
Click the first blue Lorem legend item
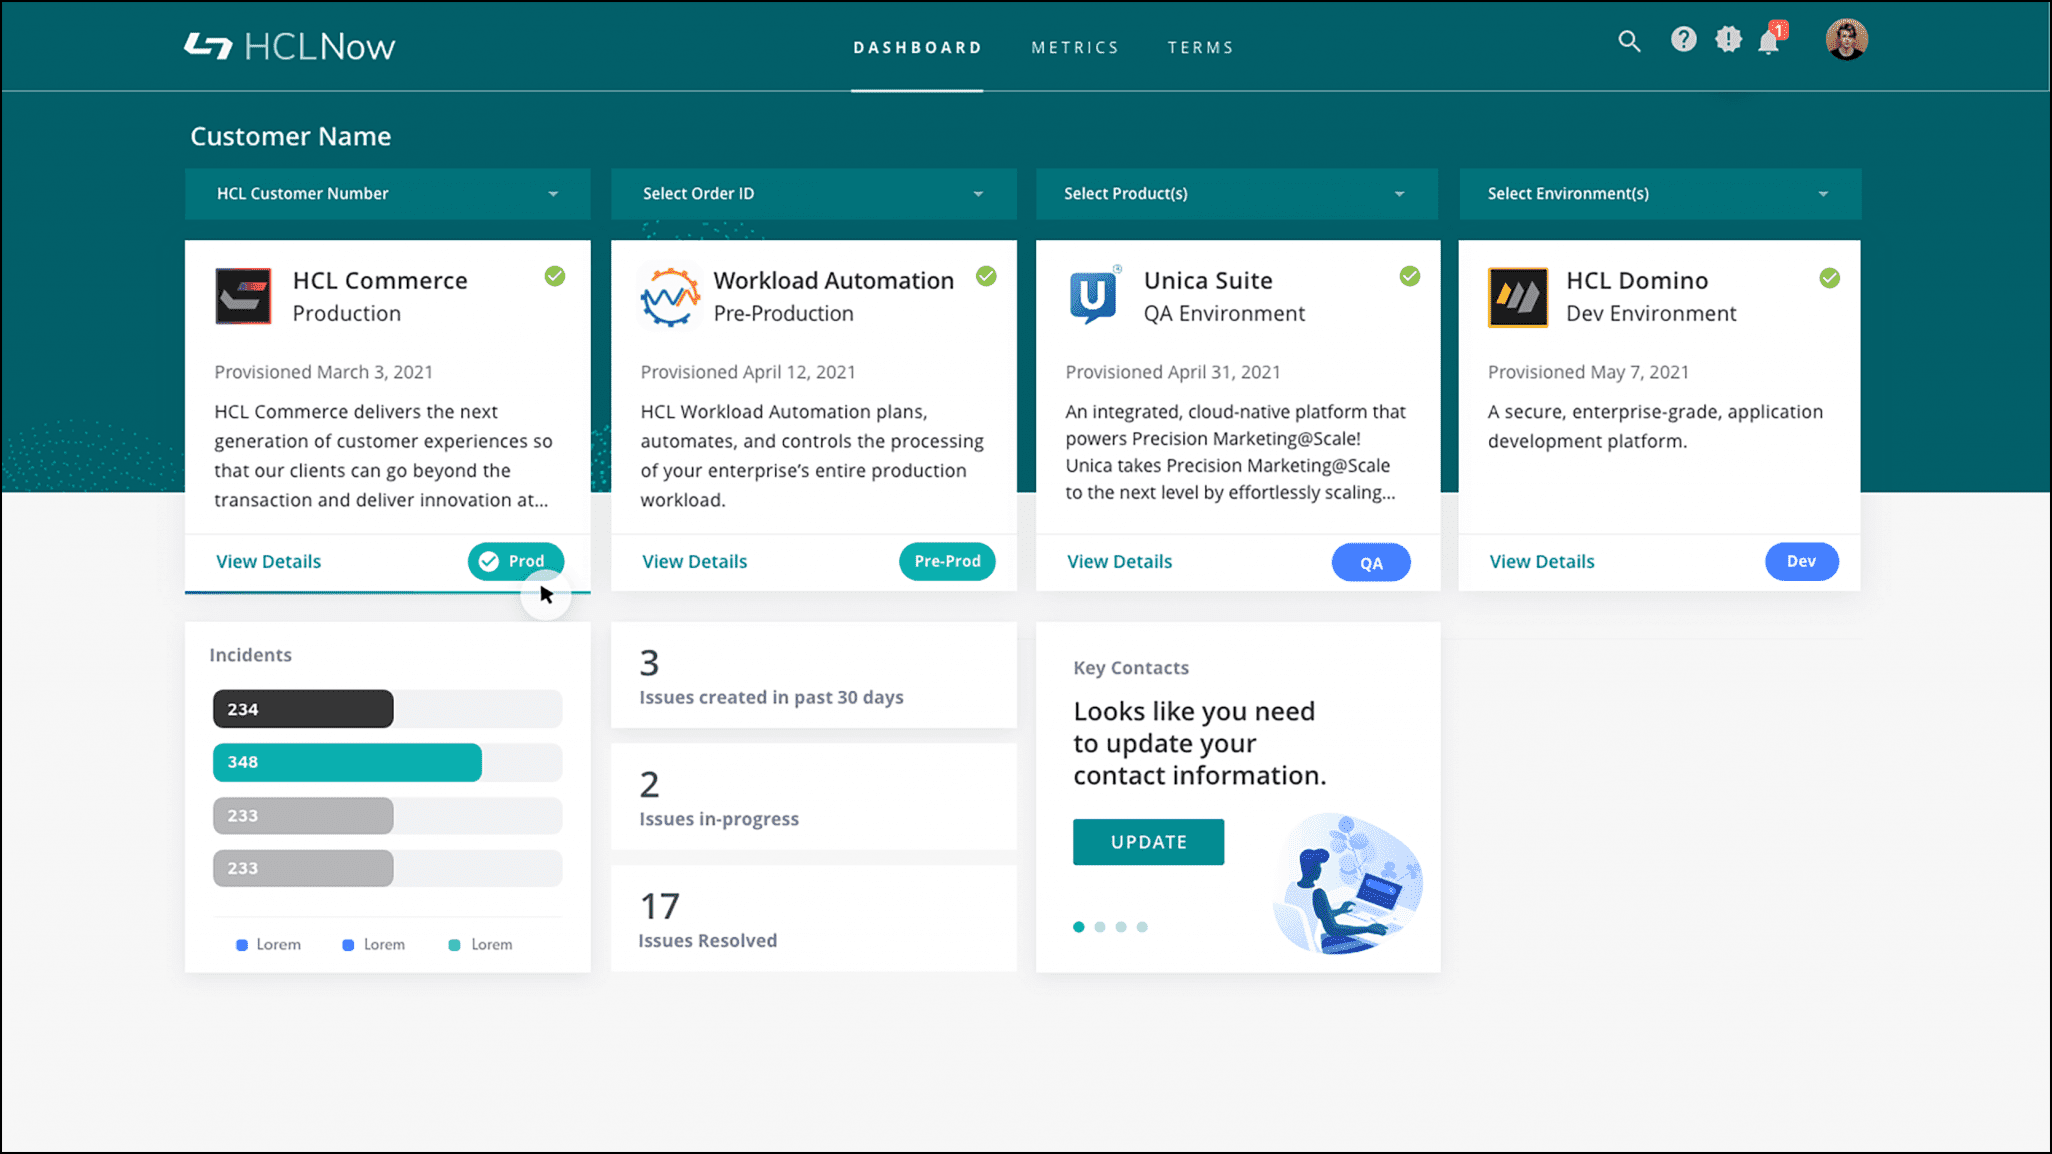point(268,944)
